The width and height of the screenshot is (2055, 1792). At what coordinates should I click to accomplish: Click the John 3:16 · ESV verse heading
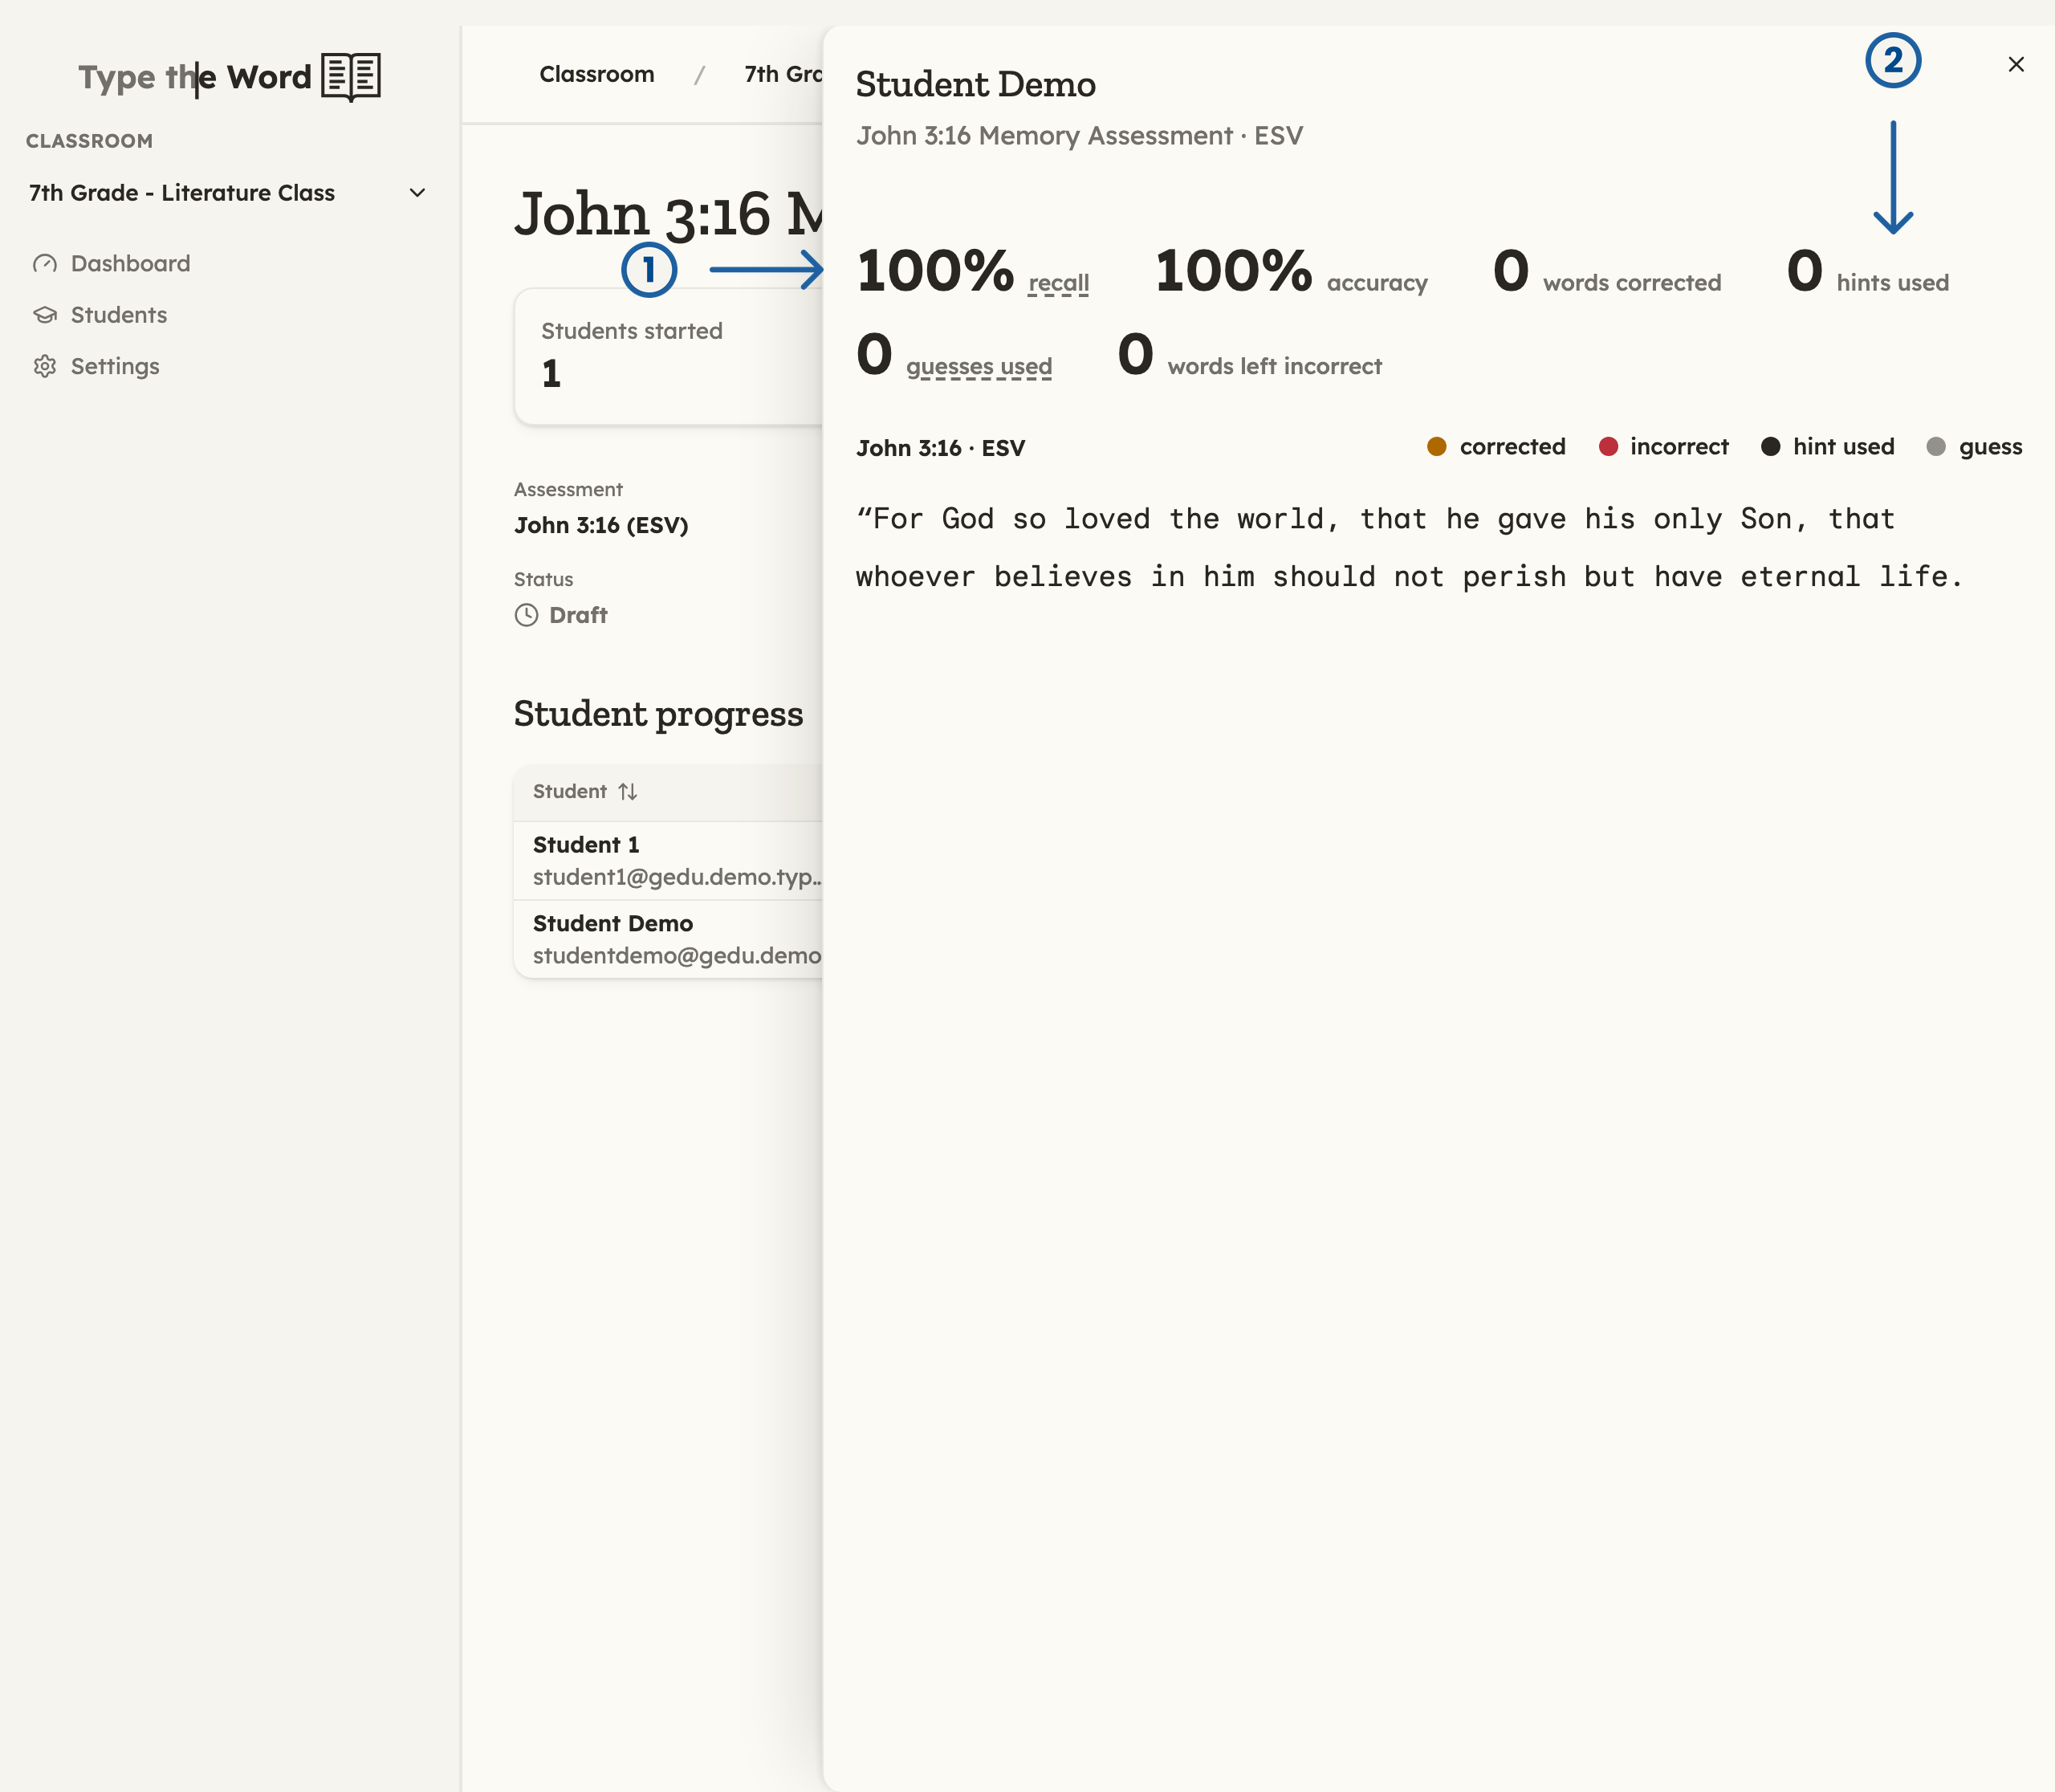941,448
